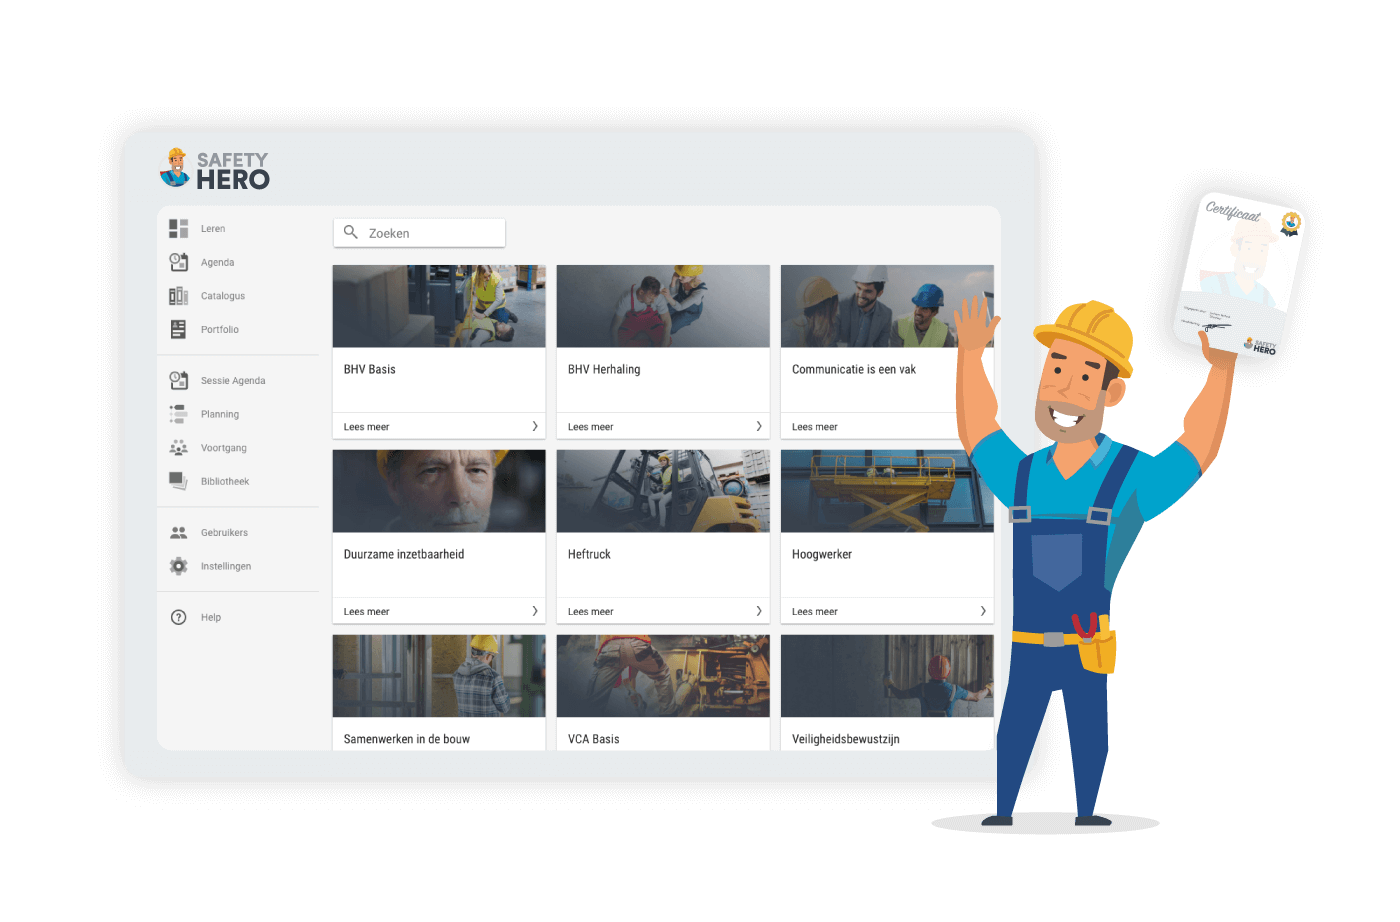Expand the Heftruck chevron arrow

click(759, 611)
